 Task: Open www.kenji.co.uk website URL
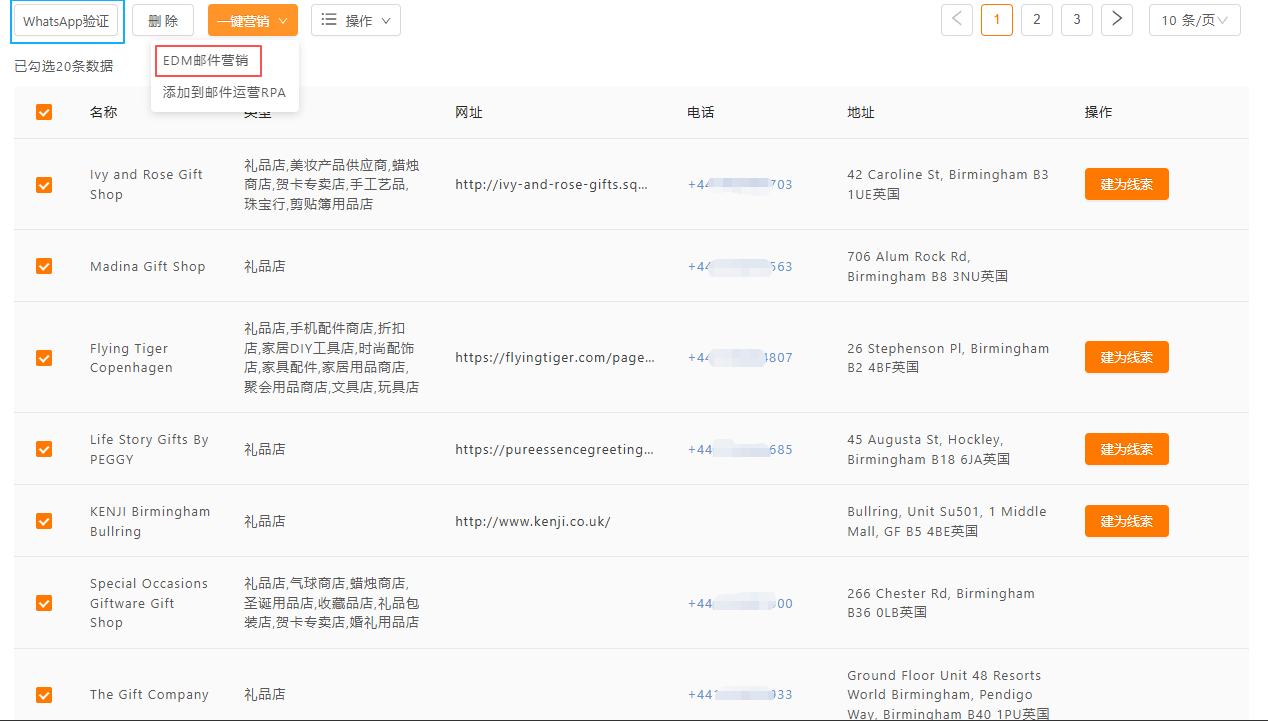click(532, 521)
